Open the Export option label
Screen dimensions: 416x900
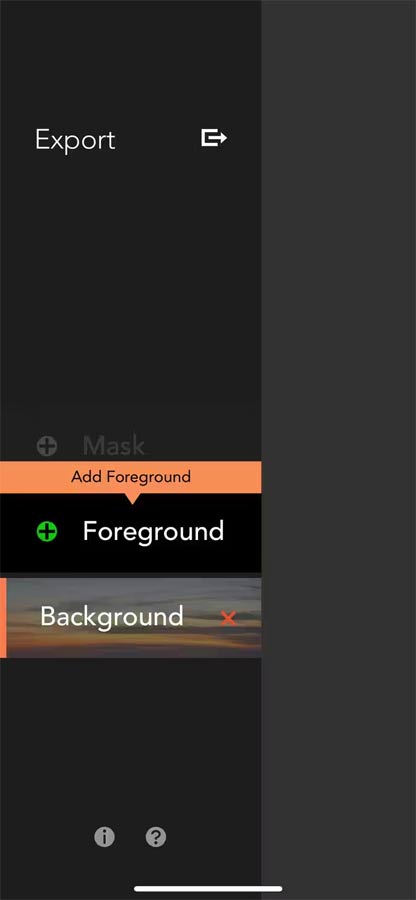75,140
